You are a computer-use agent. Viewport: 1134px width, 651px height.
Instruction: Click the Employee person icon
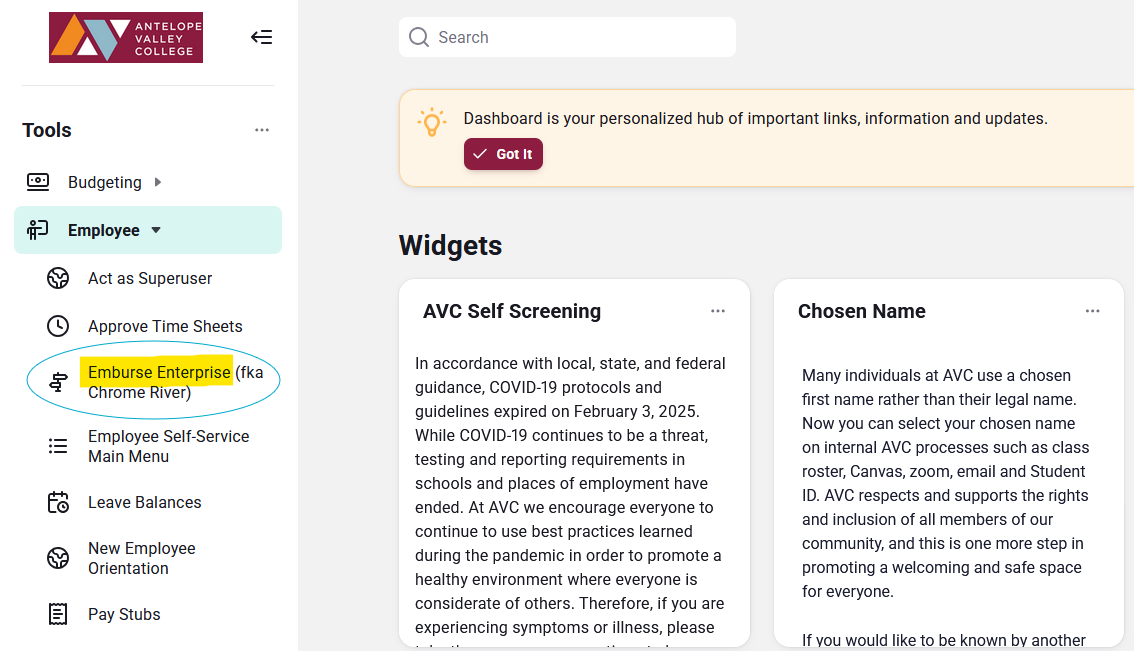38,230
